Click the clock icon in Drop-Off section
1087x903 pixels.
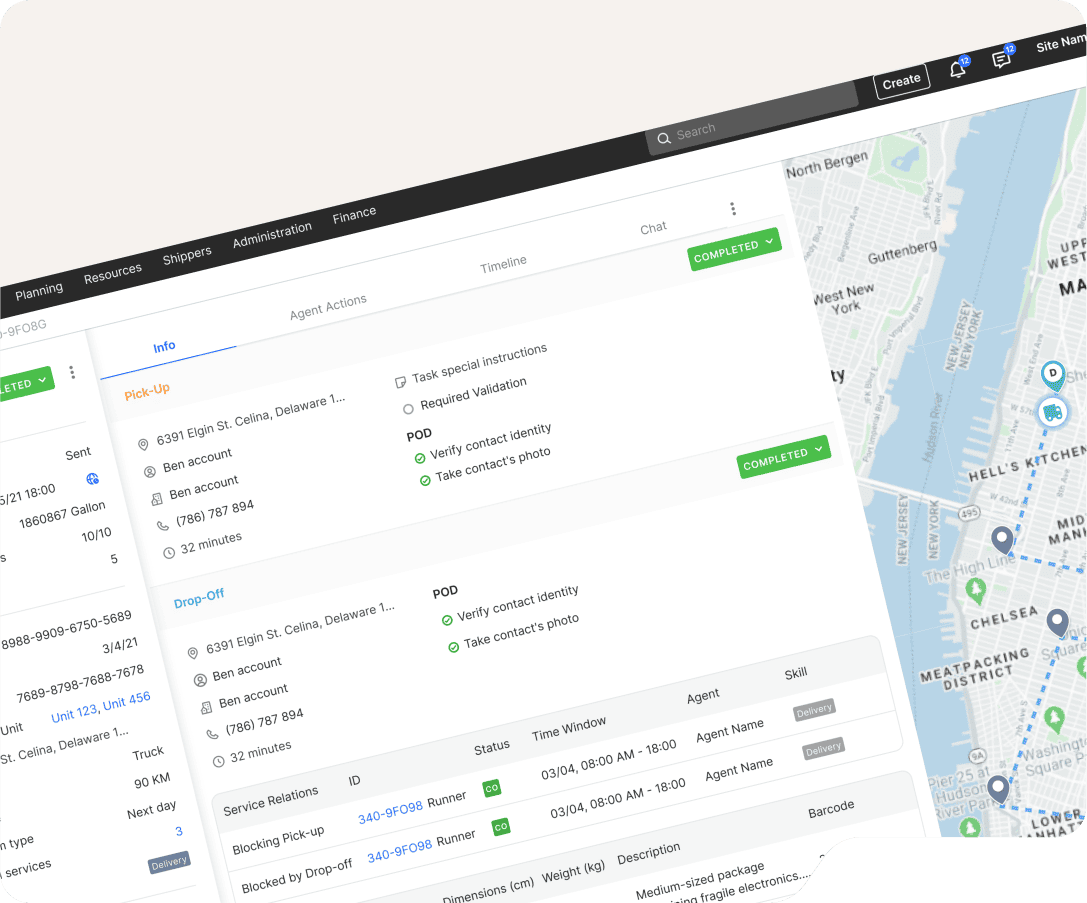(x=218, y=761)
